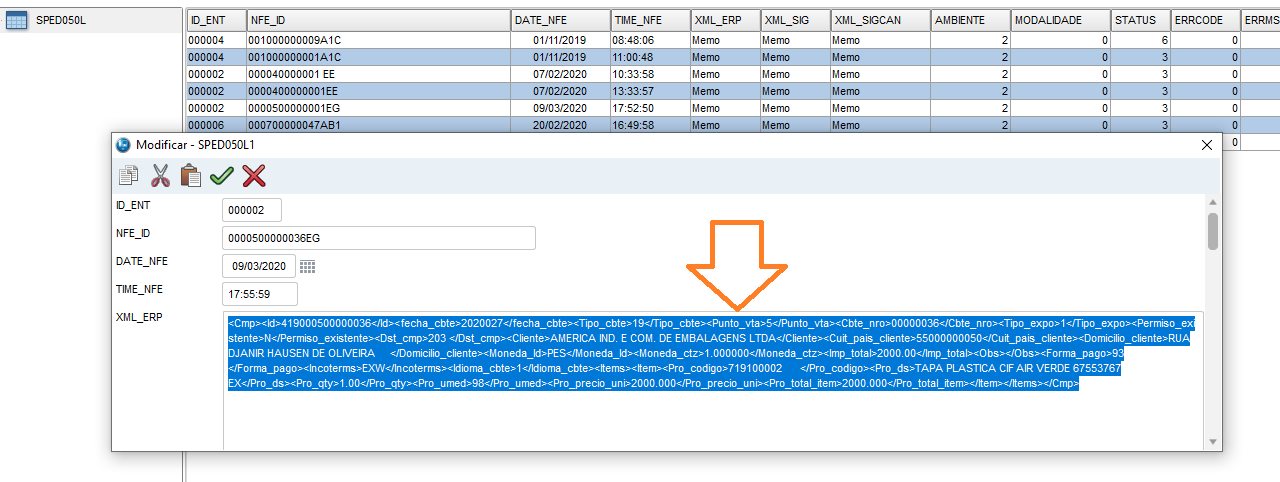Open XML_SIG Memo in the 17:52:50 row
The height and width of the screenshot is (482, 1280).
[x=795, y=108]
